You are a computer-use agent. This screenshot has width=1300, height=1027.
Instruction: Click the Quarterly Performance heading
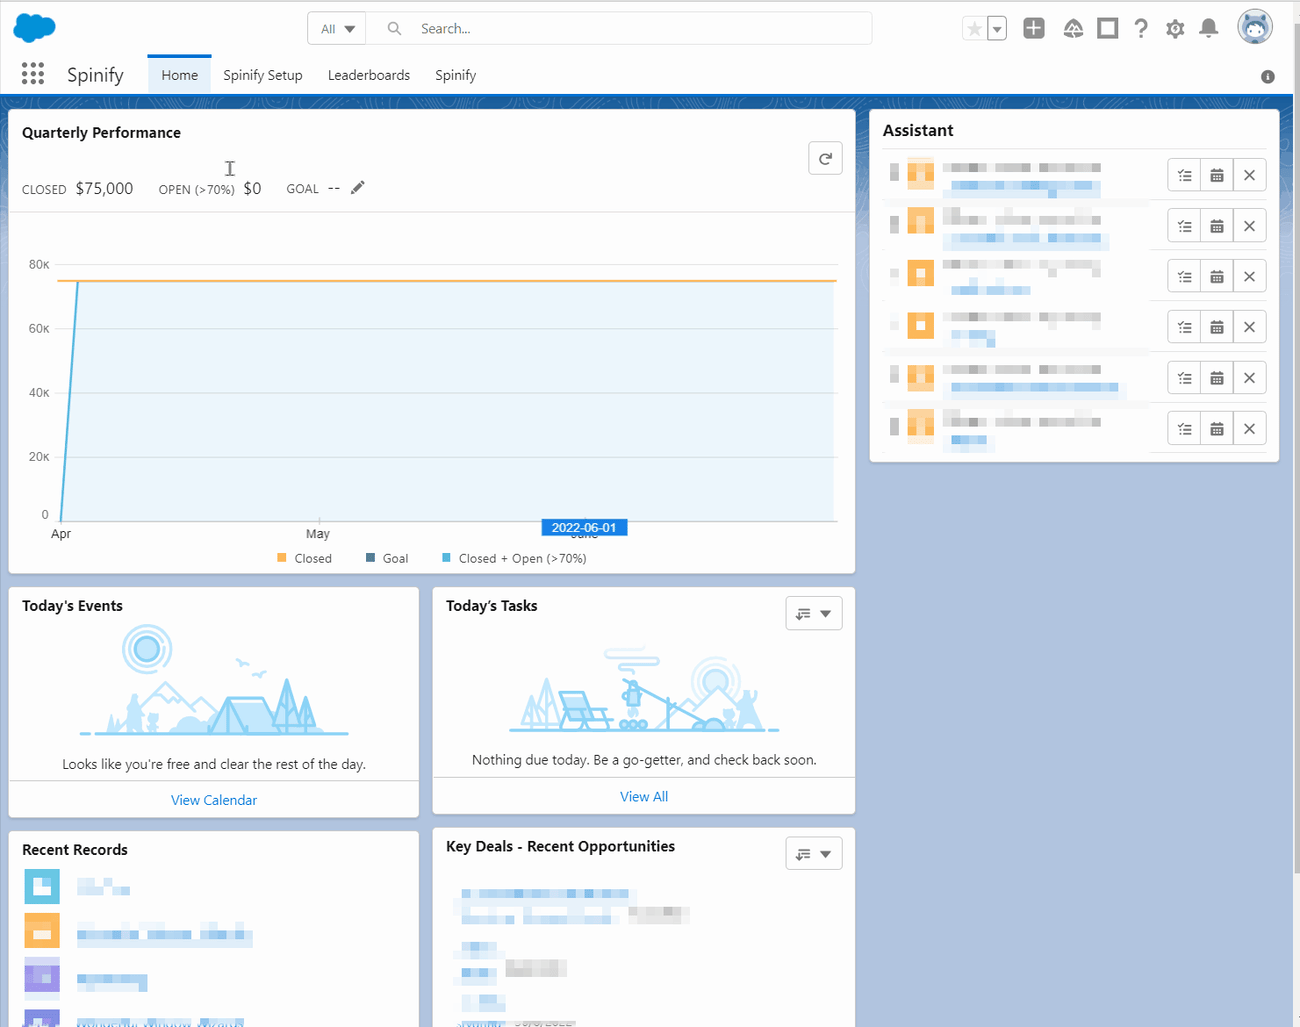click(x=101, y=133)
